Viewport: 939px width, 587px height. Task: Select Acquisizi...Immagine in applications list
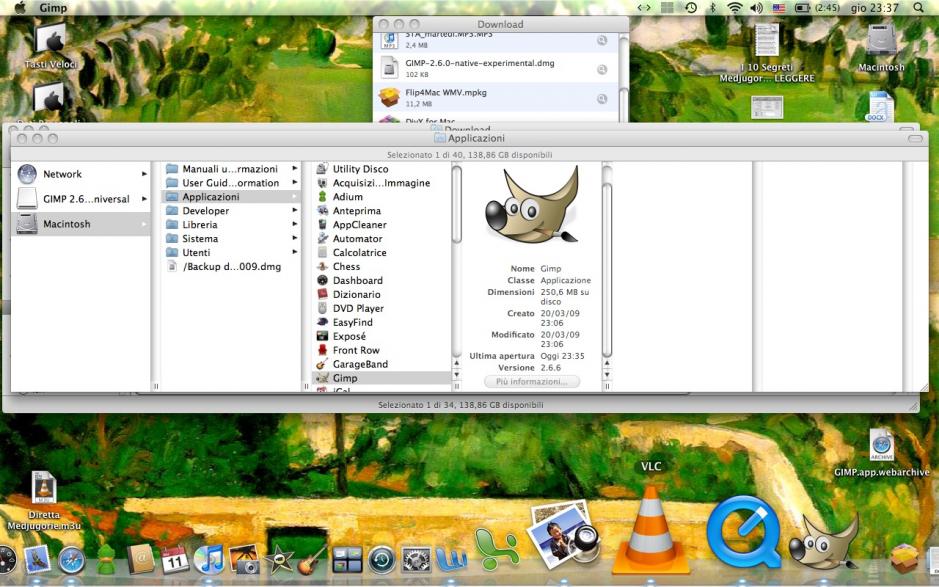381,183
